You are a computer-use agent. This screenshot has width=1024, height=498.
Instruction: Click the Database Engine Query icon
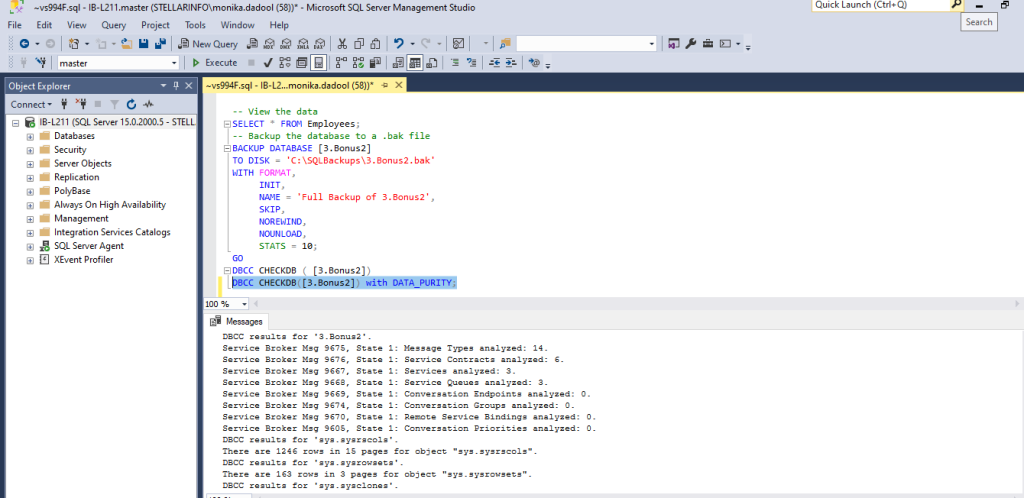click(251, 44)
